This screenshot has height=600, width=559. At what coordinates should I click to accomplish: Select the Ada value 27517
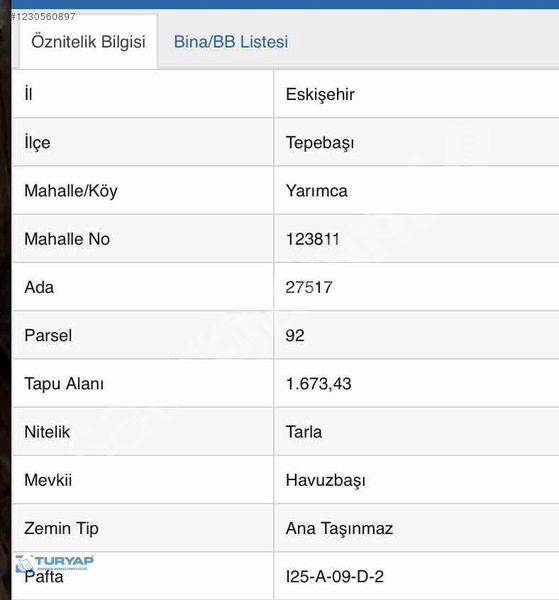[x=309, y=287]
